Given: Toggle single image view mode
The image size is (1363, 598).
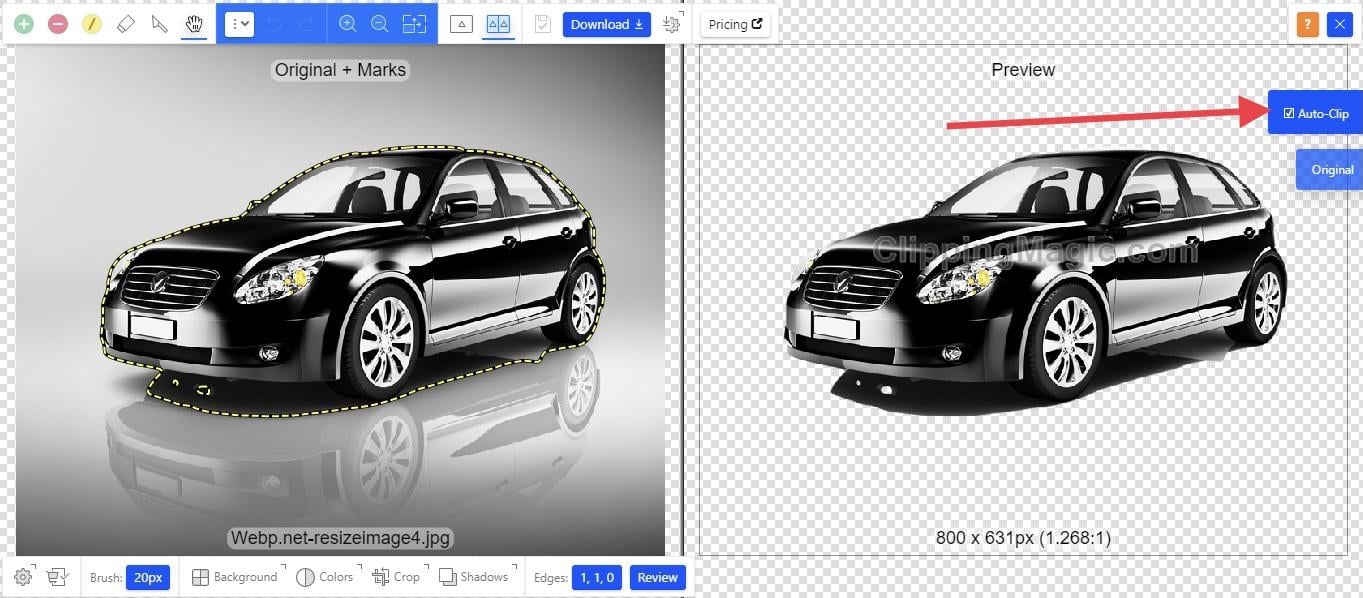Looking at the screenshot, I should 461,23.
